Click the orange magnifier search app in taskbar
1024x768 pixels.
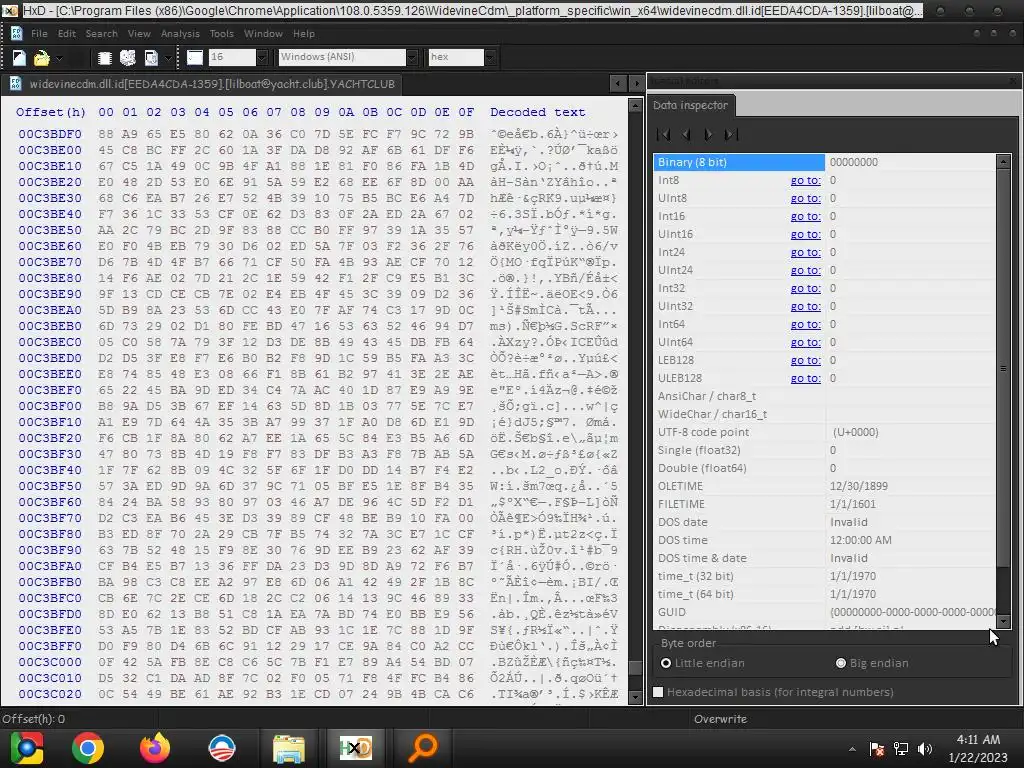point(422,748)
